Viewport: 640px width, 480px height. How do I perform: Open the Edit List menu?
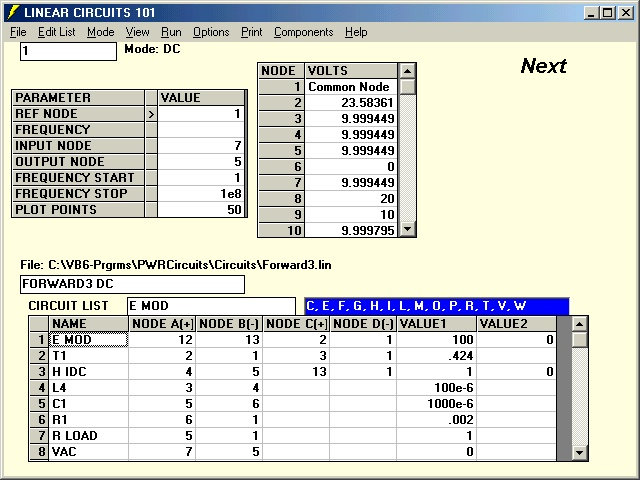click(56, 32)
